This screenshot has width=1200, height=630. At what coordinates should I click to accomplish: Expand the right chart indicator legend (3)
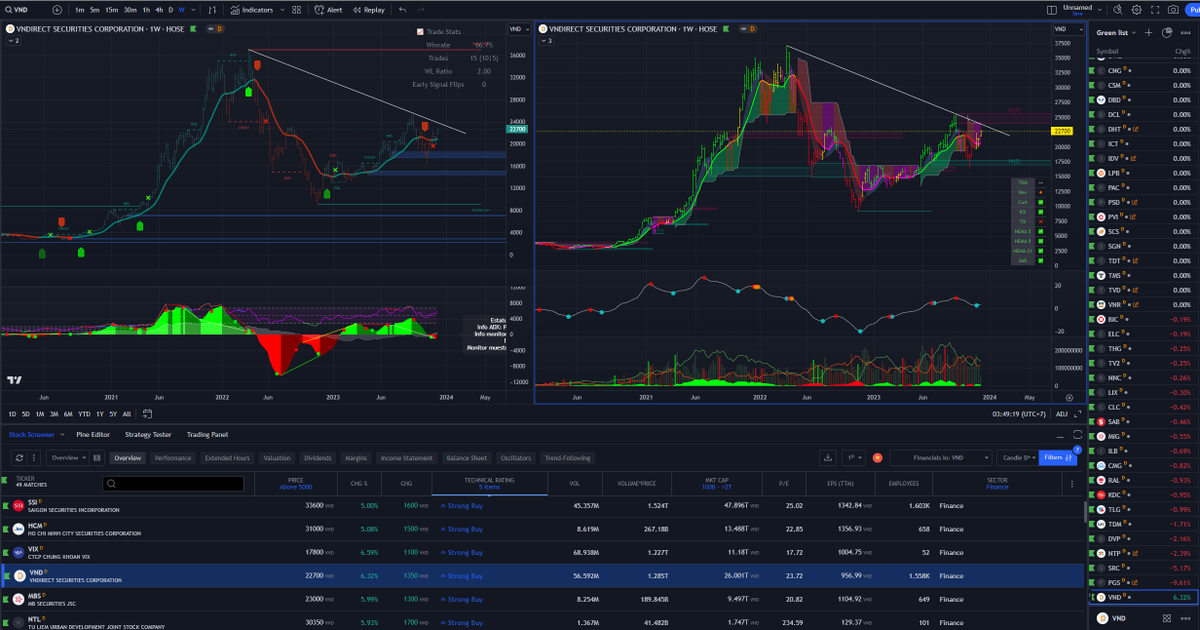545,40
